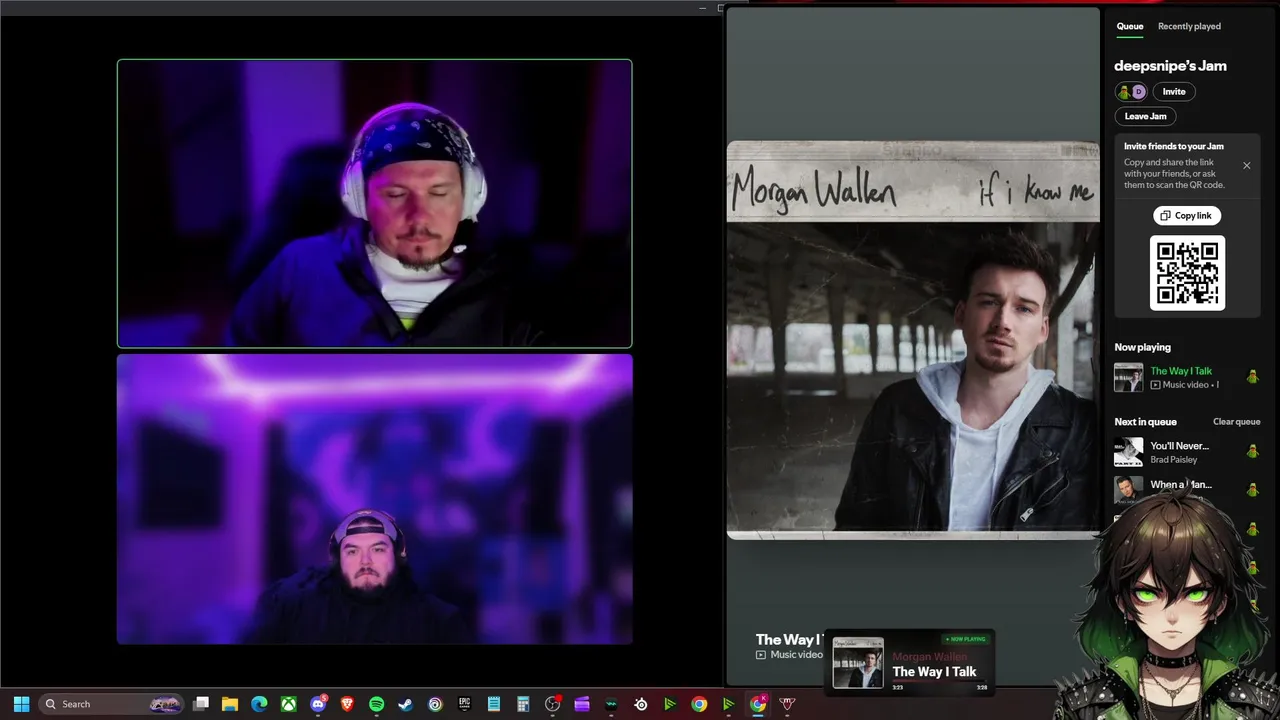
Task: Click The Way I Talk in the Now playing list
Action: [1181, 371]
